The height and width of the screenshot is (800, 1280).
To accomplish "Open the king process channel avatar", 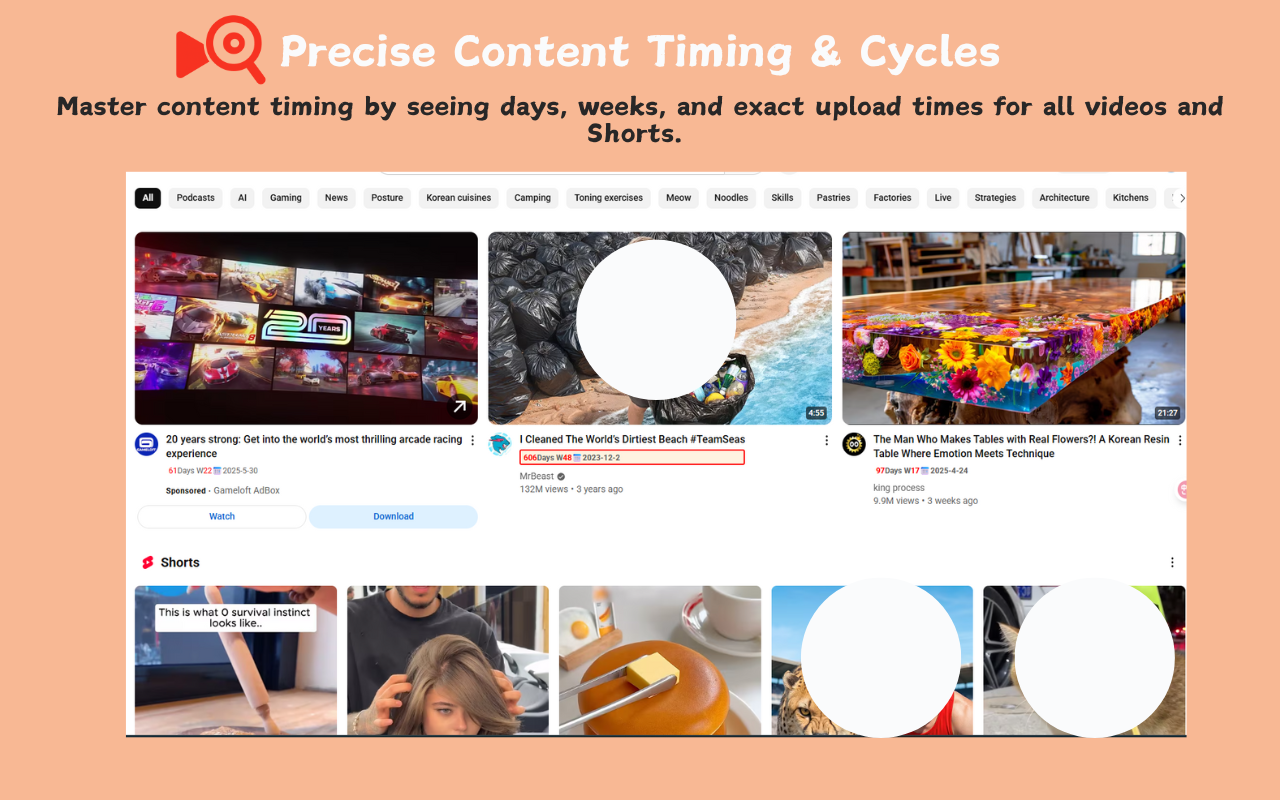I will point(854,445).
